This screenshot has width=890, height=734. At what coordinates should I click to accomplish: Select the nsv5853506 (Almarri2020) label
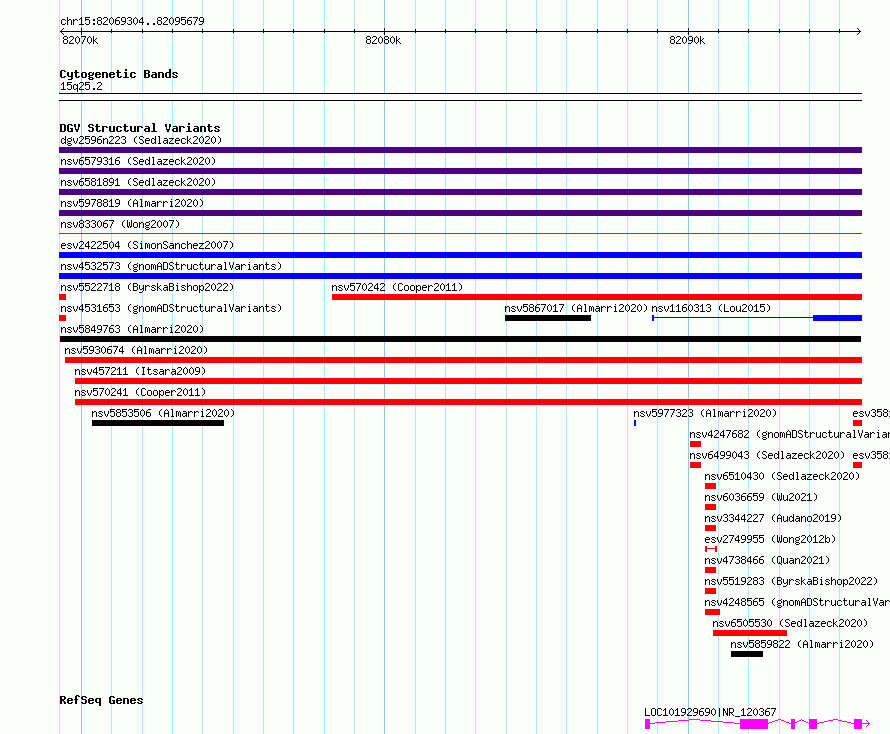pyautogui.click(x=163, y=413)
